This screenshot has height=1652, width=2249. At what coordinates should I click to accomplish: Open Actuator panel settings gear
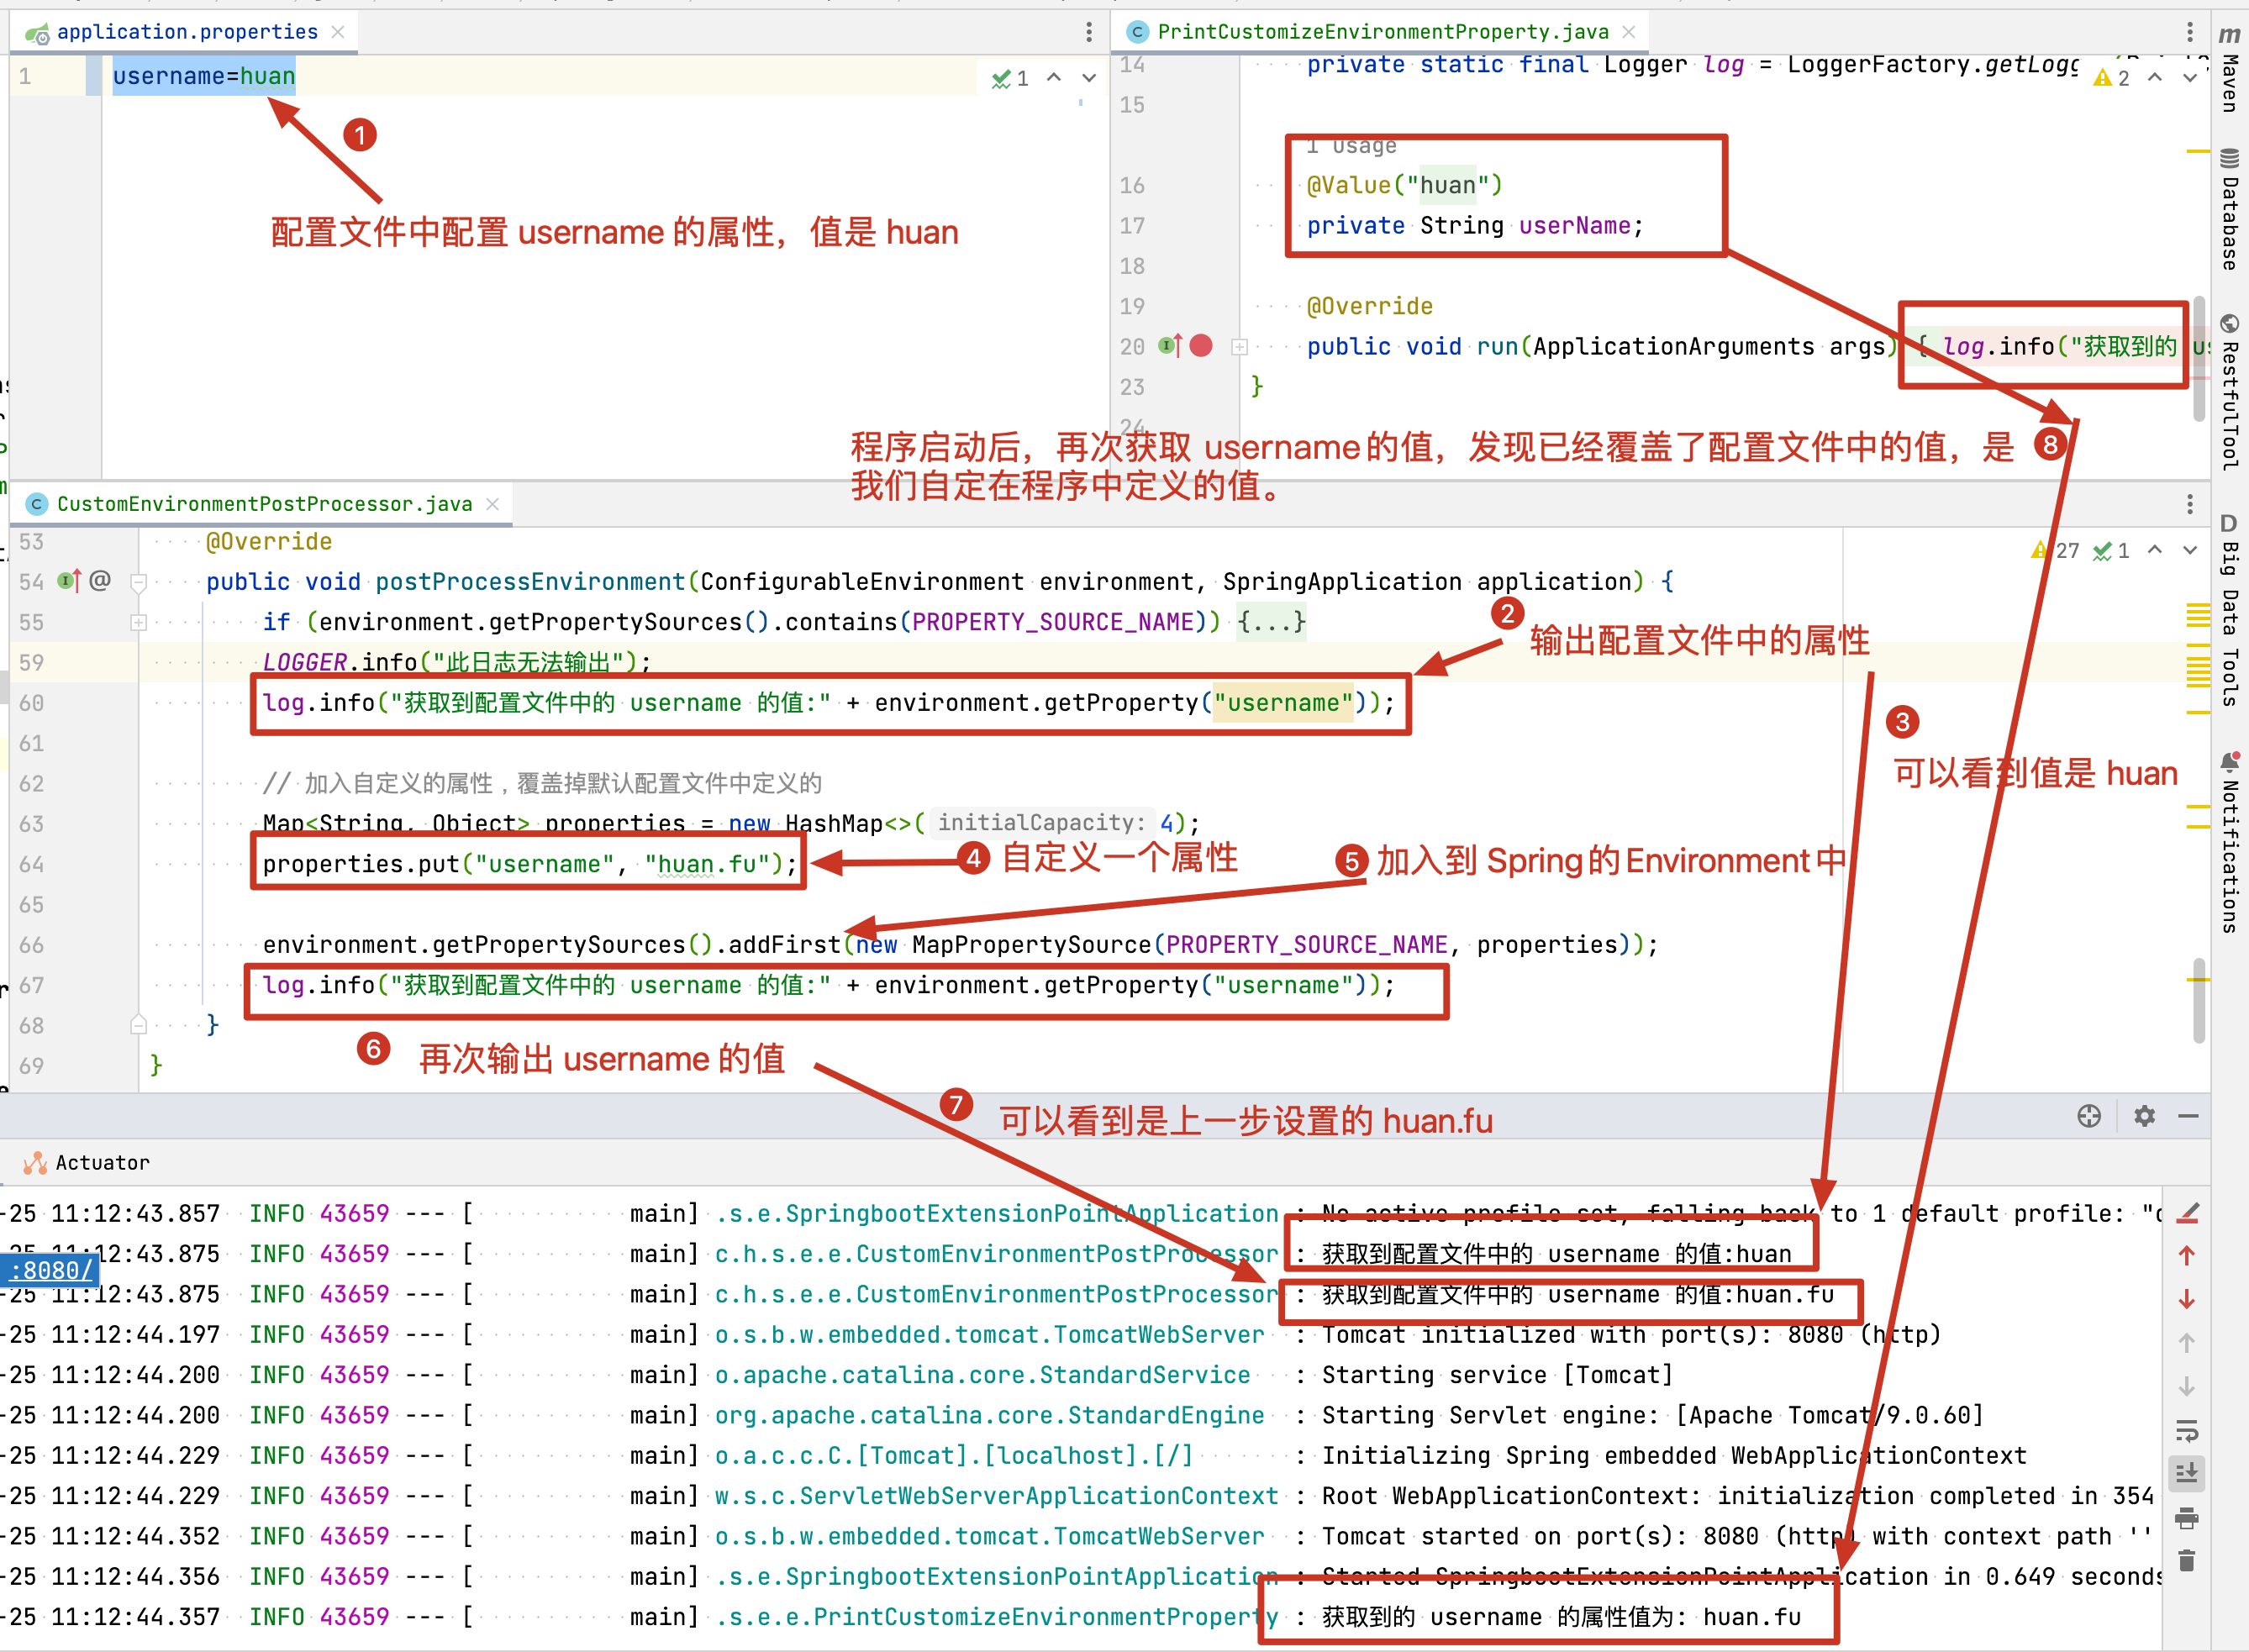pyautogui.click(x=2144, y=1116)
